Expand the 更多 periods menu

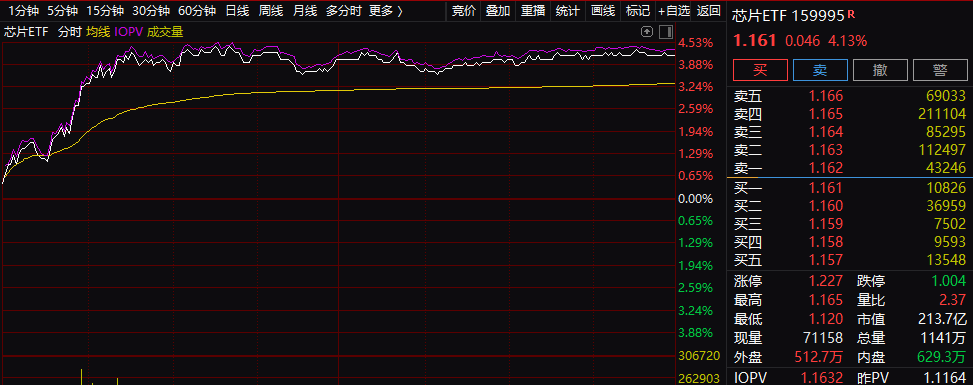(385, 11)
